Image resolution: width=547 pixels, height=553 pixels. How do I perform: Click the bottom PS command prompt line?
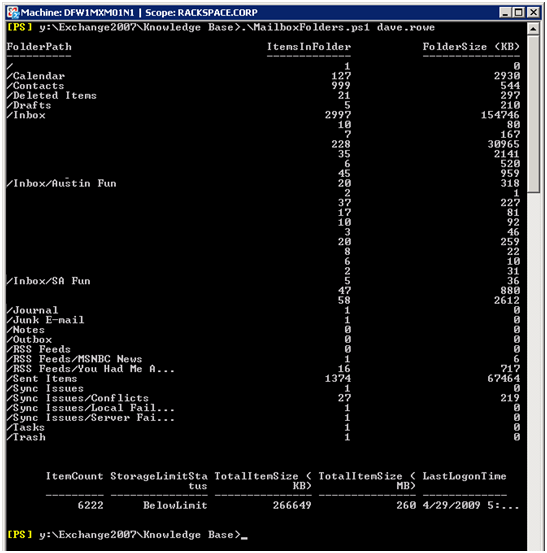(127, 535)
